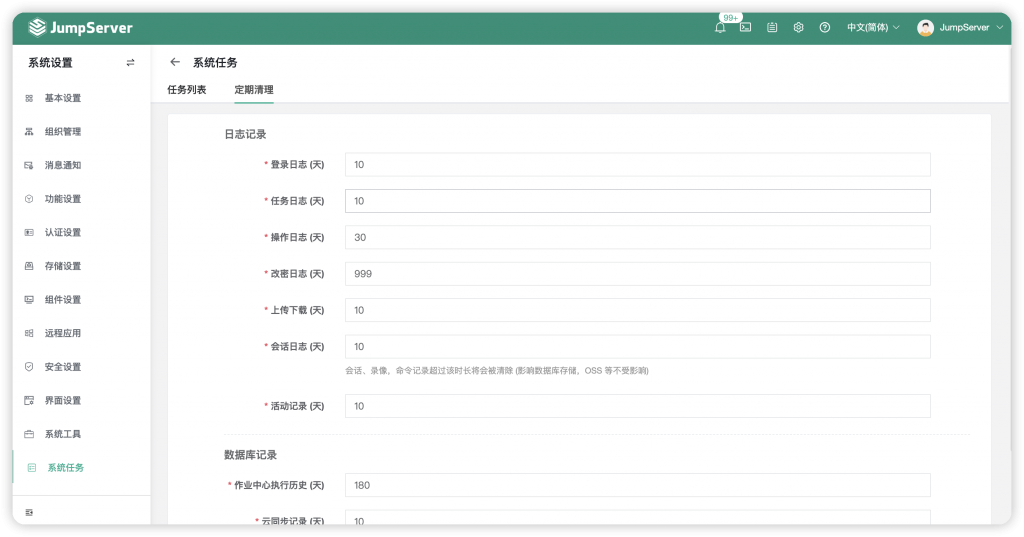Screen dimensions: 1024x537
Task: Click the 操作日志 (天) input field
Action: (x=637, y=237)
